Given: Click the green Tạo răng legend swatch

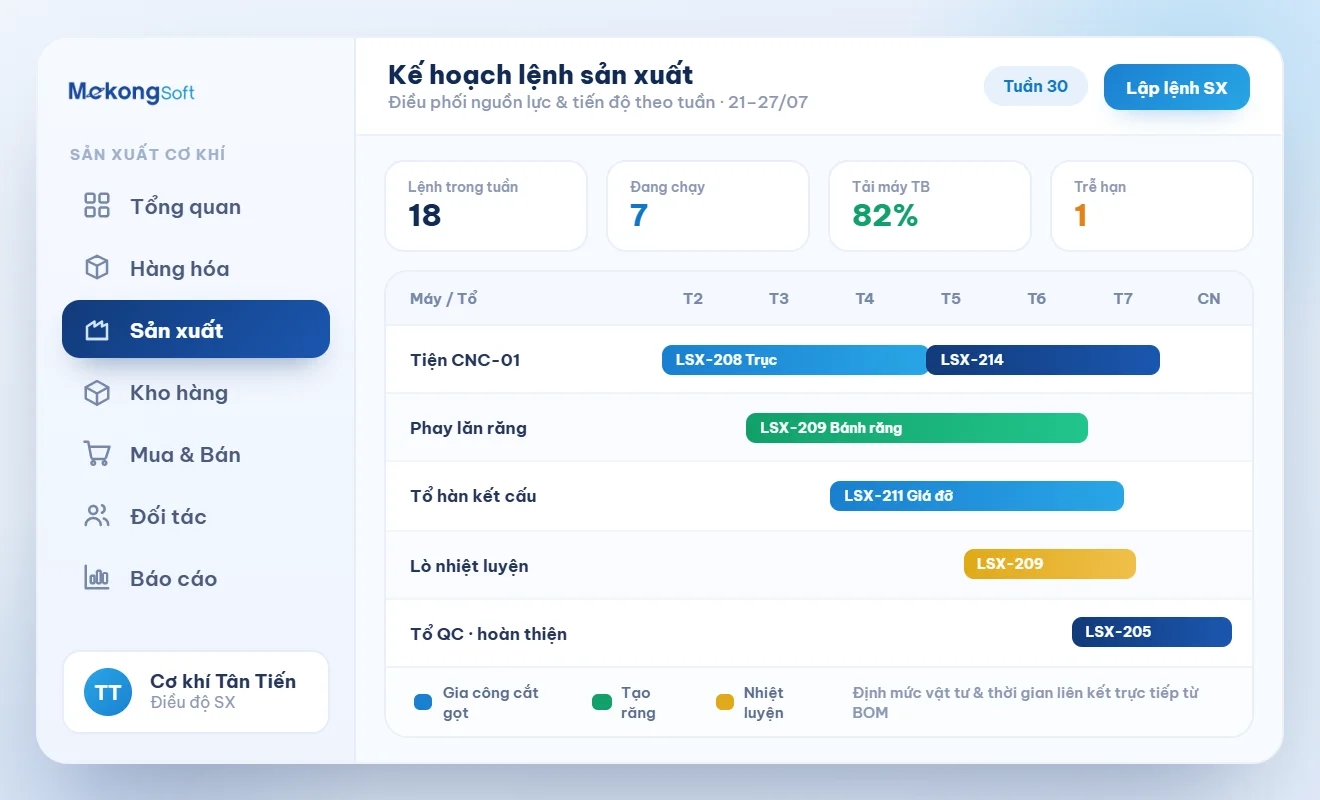Looking at the screenshot, I should coord(602,702).
